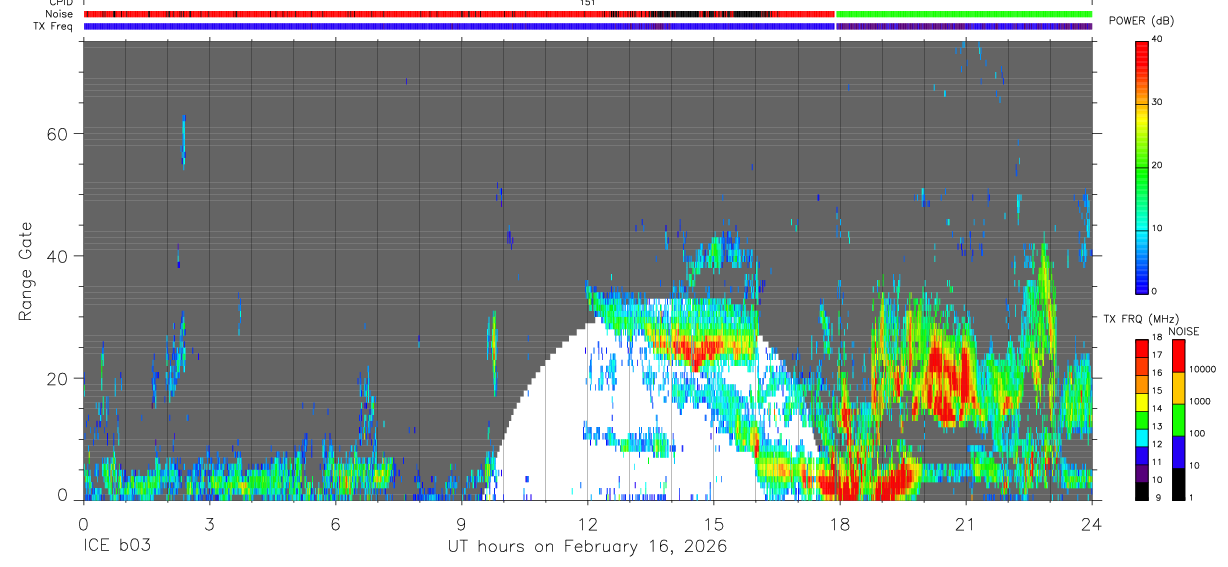The height and width of the screenshot is (567, 1228).
Task: Click the green section of Noise bar
Action: (964, 14)
